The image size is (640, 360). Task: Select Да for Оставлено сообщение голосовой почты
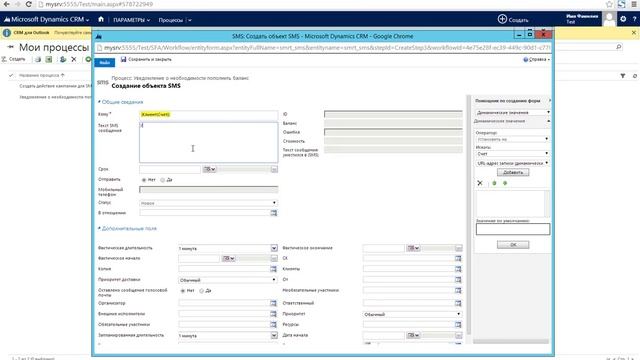202,291
